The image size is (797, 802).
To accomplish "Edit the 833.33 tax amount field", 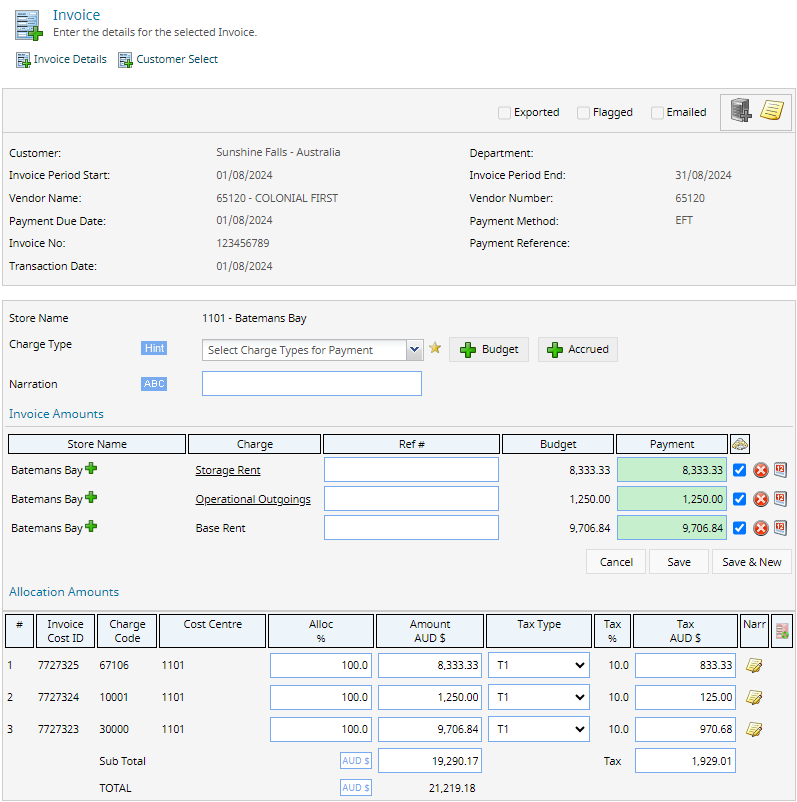I will [685, 665].
